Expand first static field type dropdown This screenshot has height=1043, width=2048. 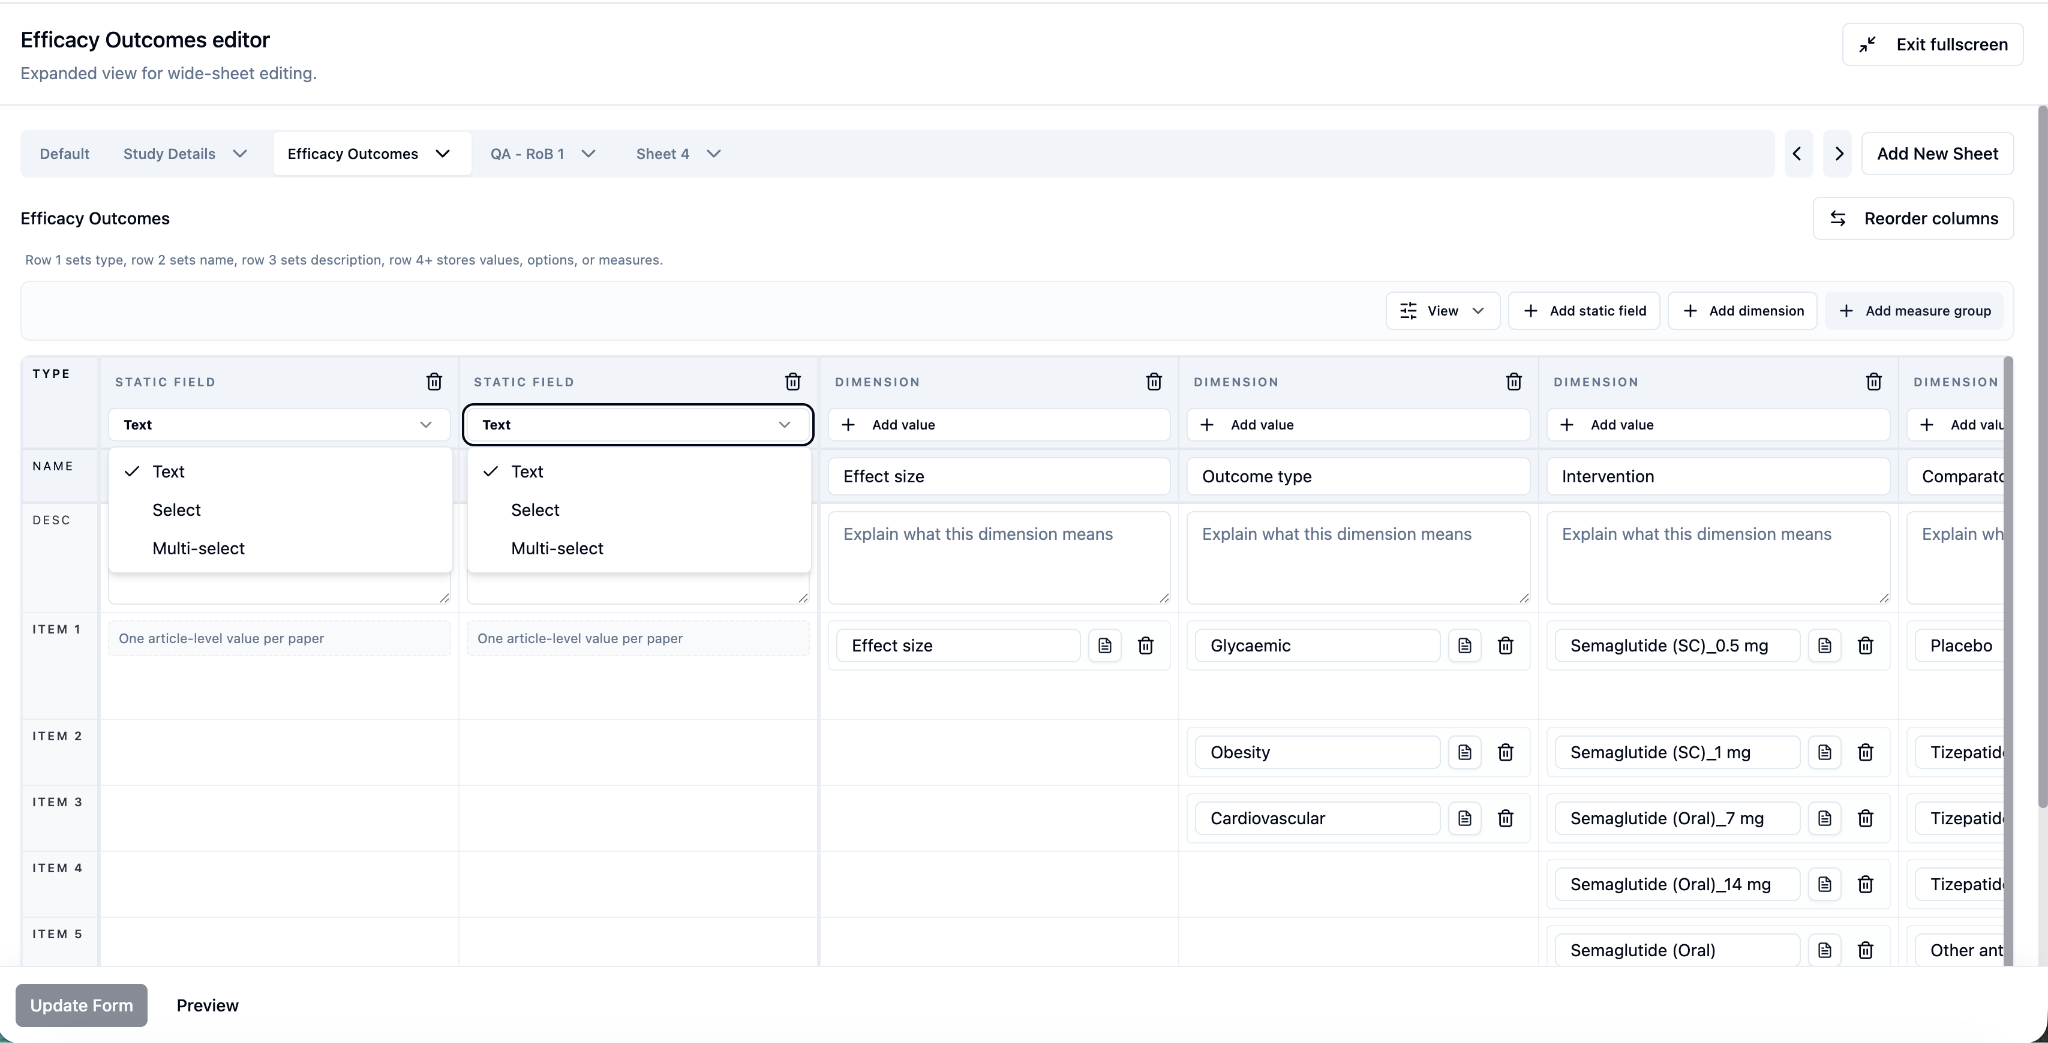coord(279,425)
